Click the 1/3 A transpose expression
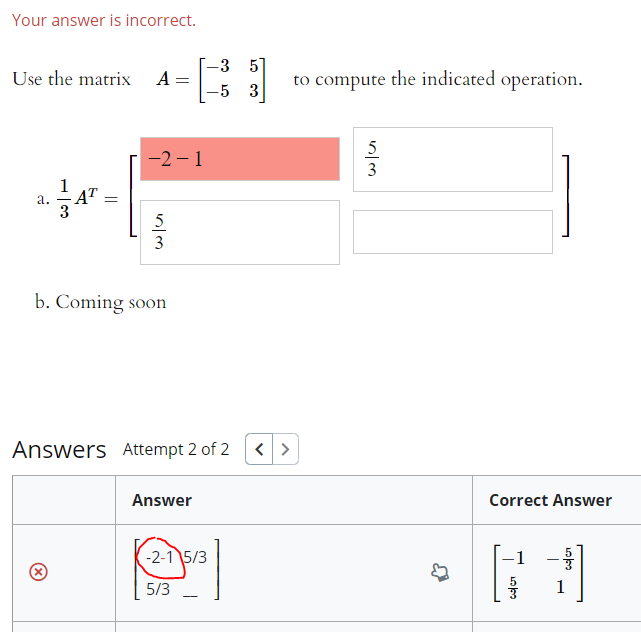Image resolution: width=641 pixels, height=632 pixels. (77, 198)
